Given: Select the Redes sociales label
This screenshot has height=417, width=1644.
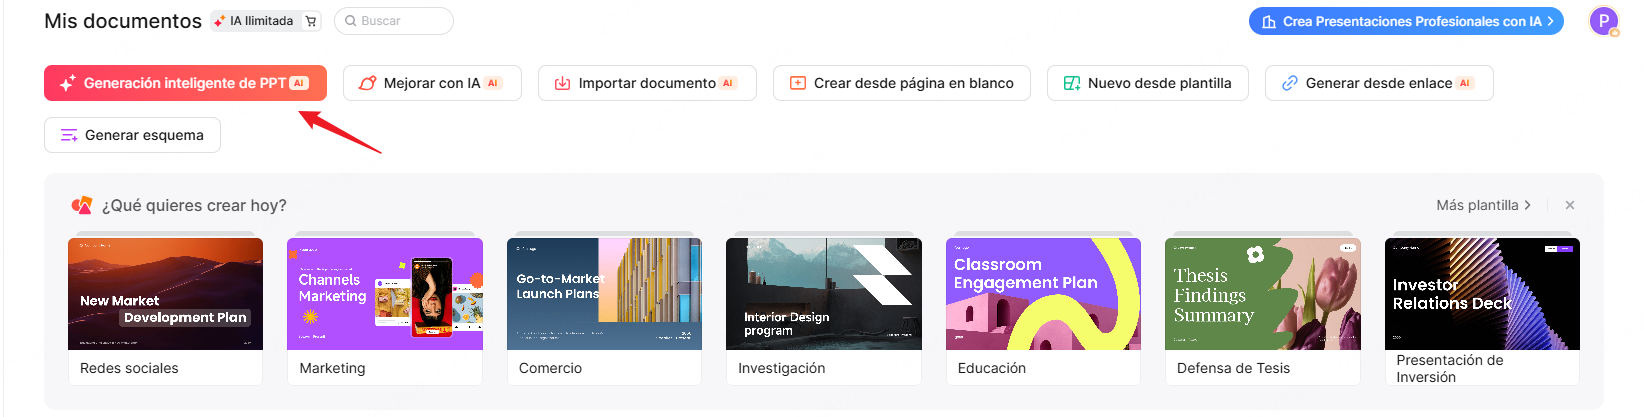Looking at the screenshot, I should tap(129, 368).
